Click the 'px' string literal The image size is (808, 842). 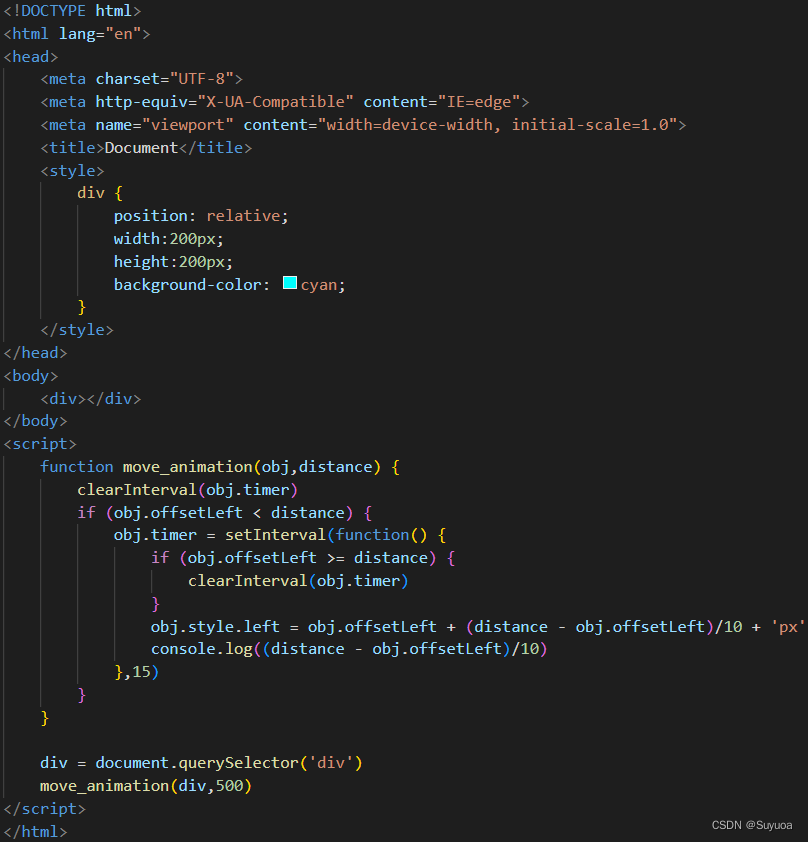pos(788,627)
